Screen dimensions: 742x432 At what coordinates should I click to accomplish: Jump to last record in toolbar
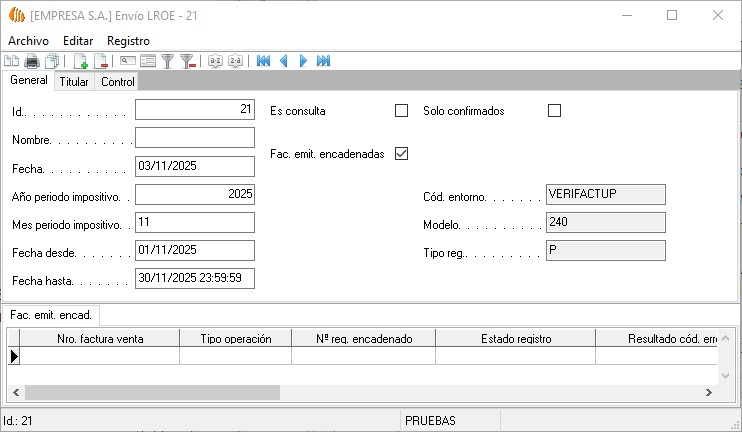[x=323, y=61]
